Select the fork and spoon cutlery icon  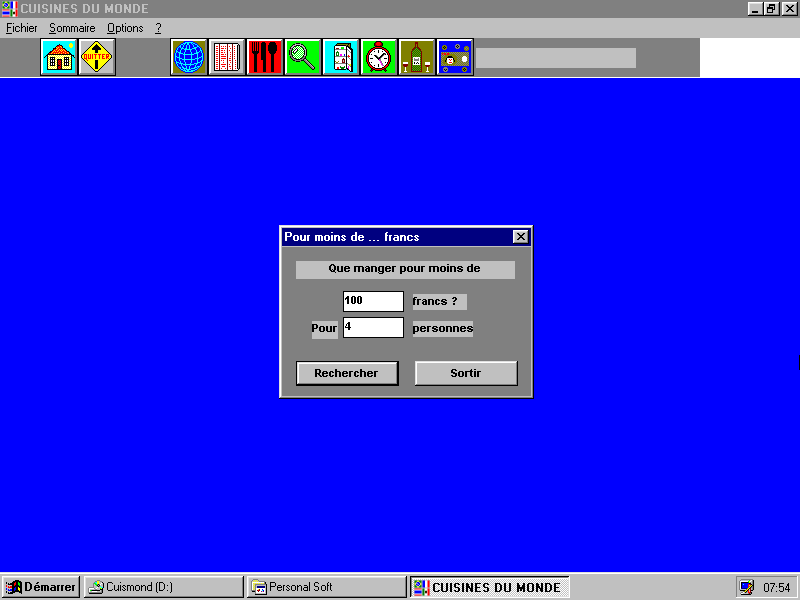coord(265,57)
